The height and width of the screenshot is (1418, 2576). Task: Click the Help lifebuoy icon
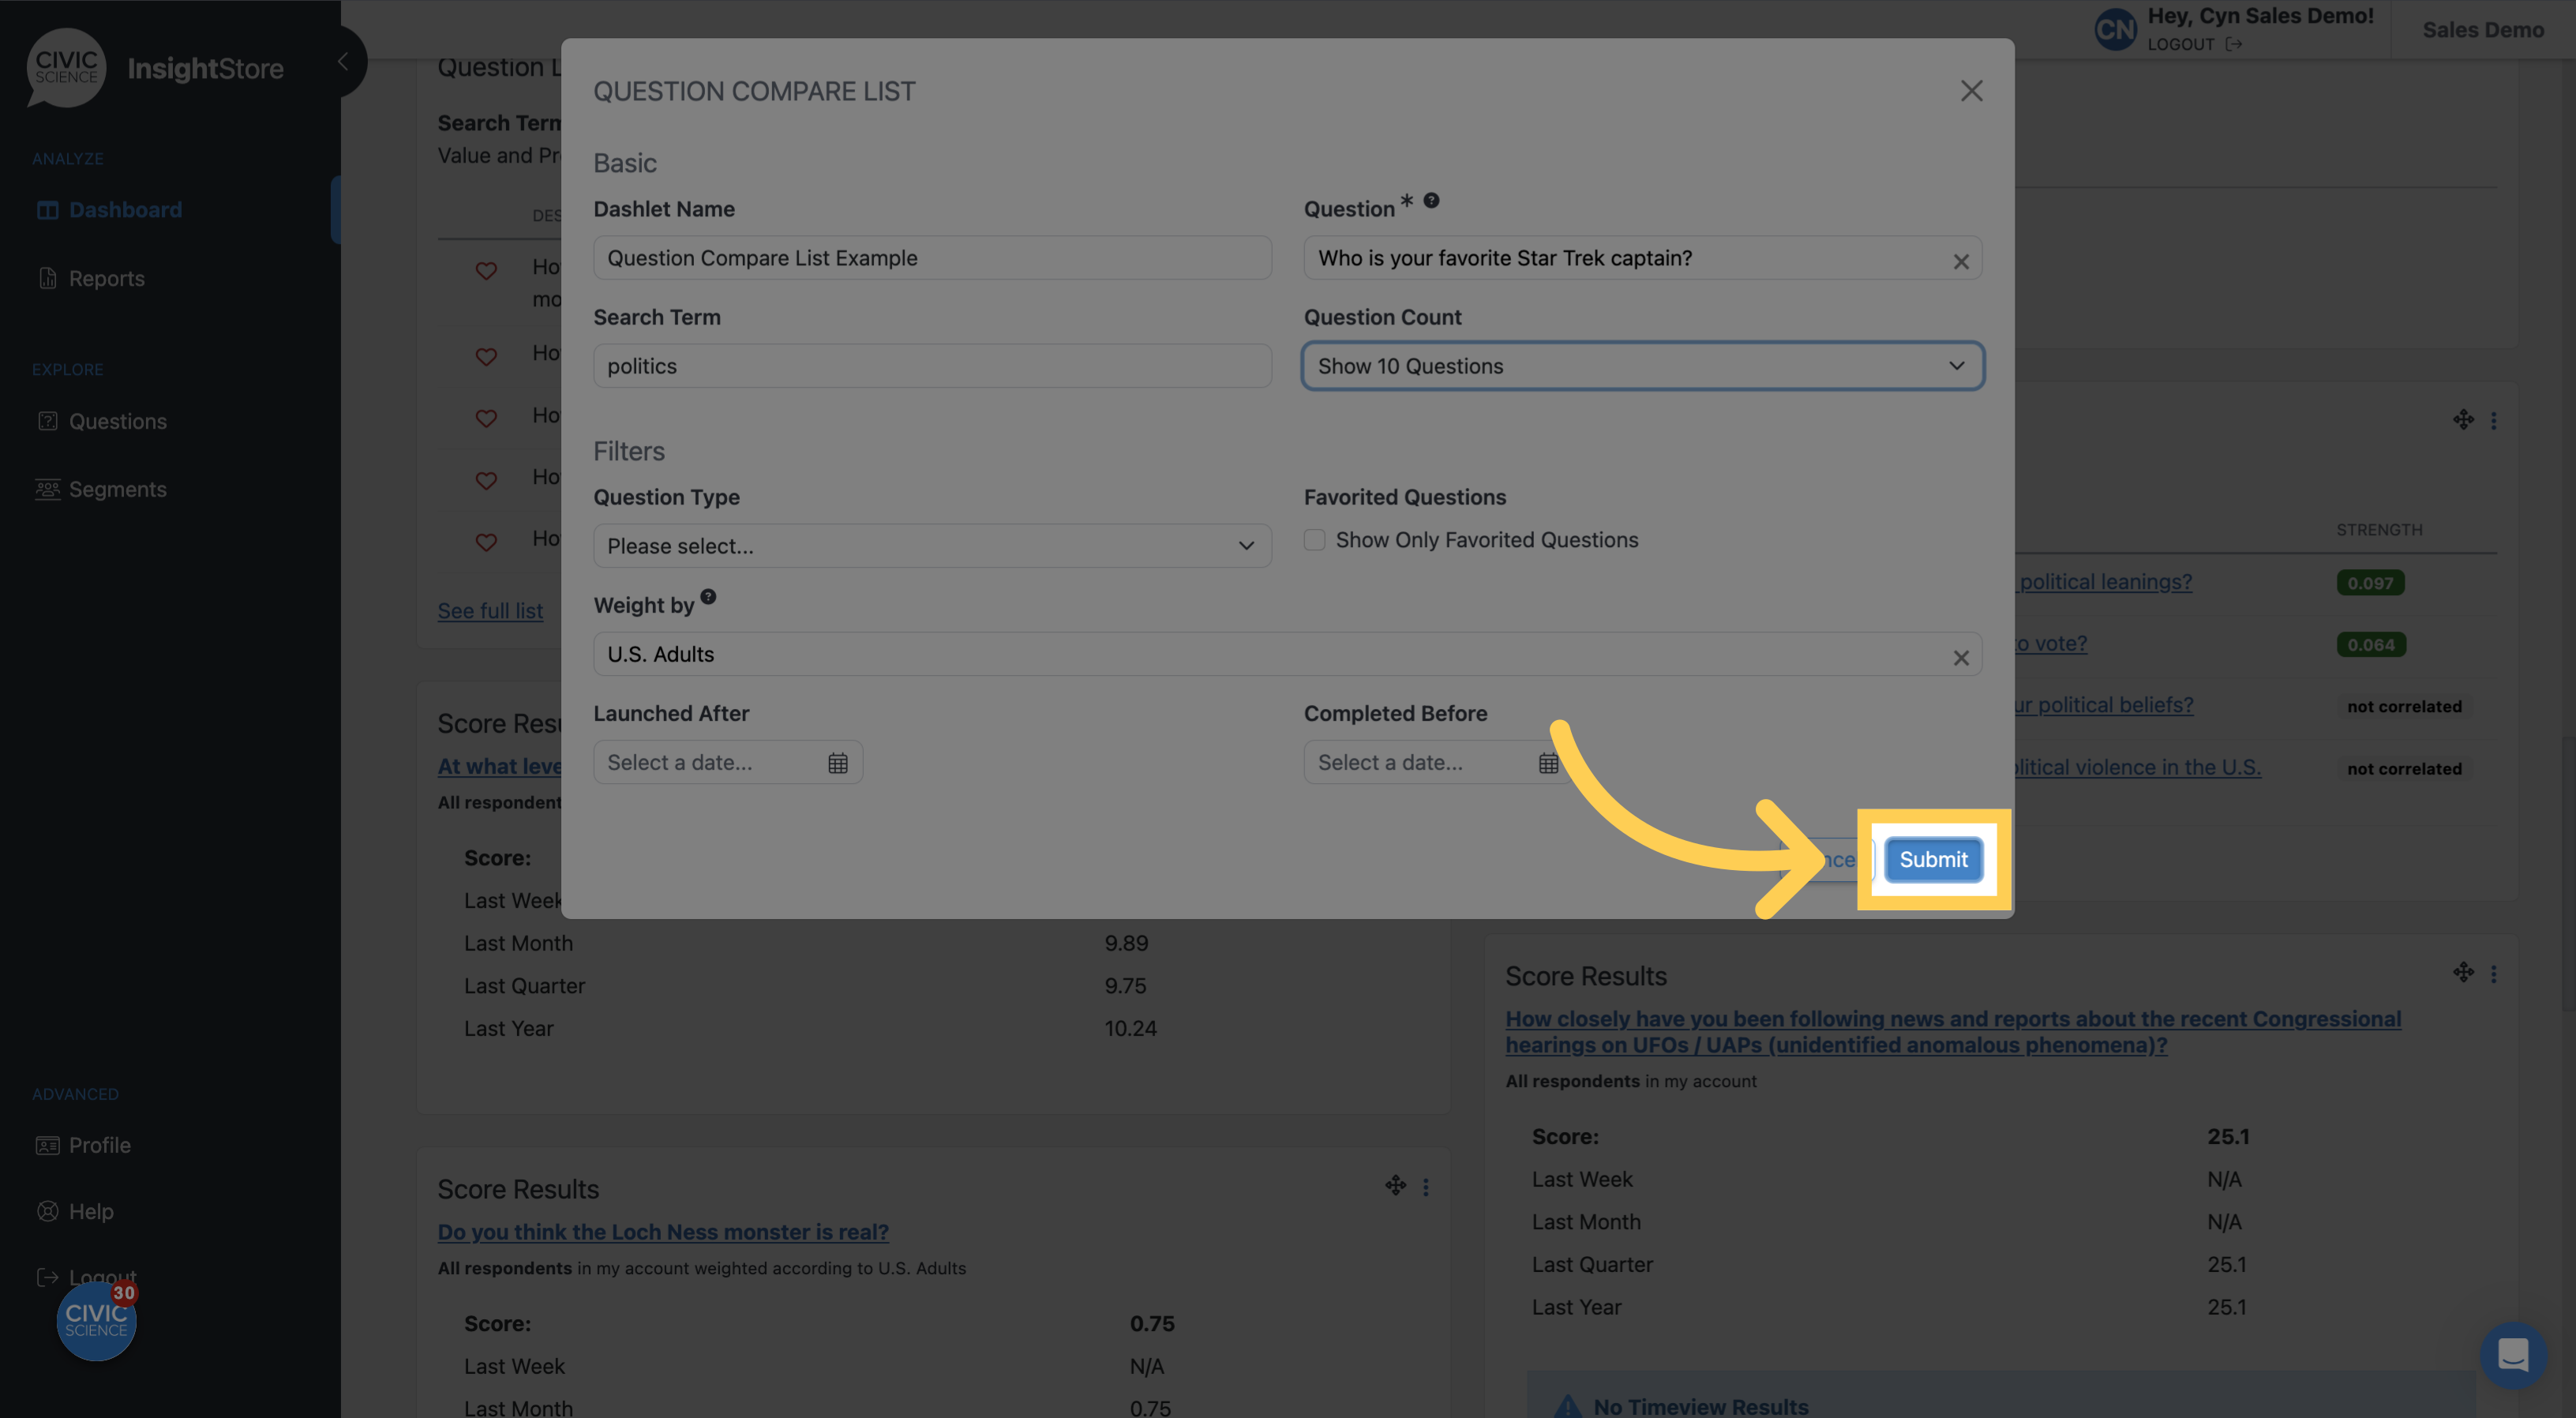[x=47, y=1211]
